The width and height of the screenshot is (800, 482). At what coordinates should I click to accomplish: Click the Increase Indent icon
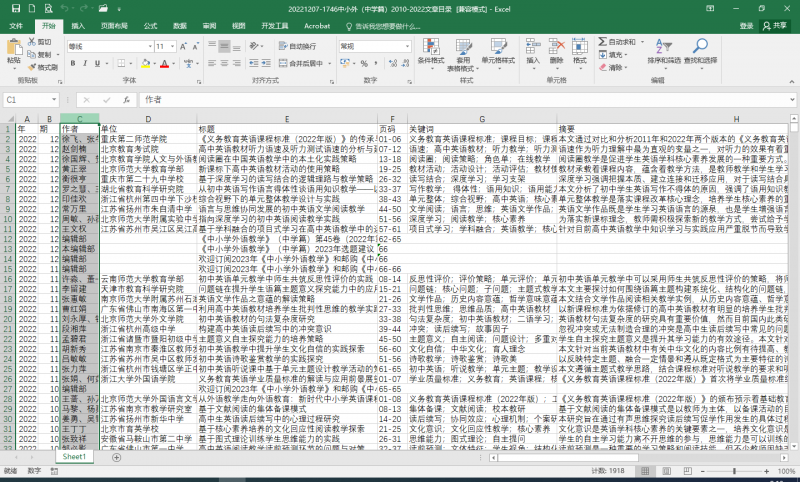(266, 63)
